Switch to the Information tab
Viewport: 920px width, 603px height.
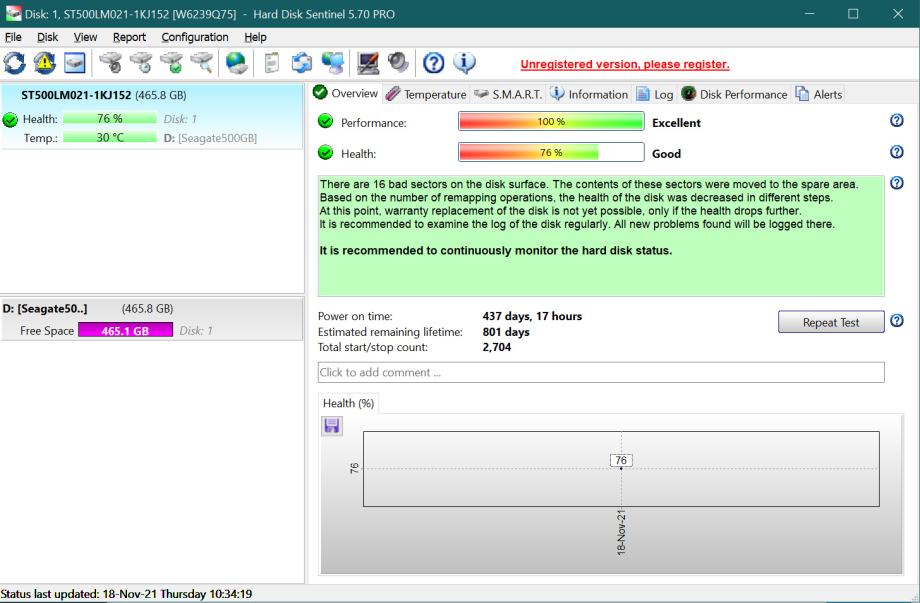pos(589,94)
